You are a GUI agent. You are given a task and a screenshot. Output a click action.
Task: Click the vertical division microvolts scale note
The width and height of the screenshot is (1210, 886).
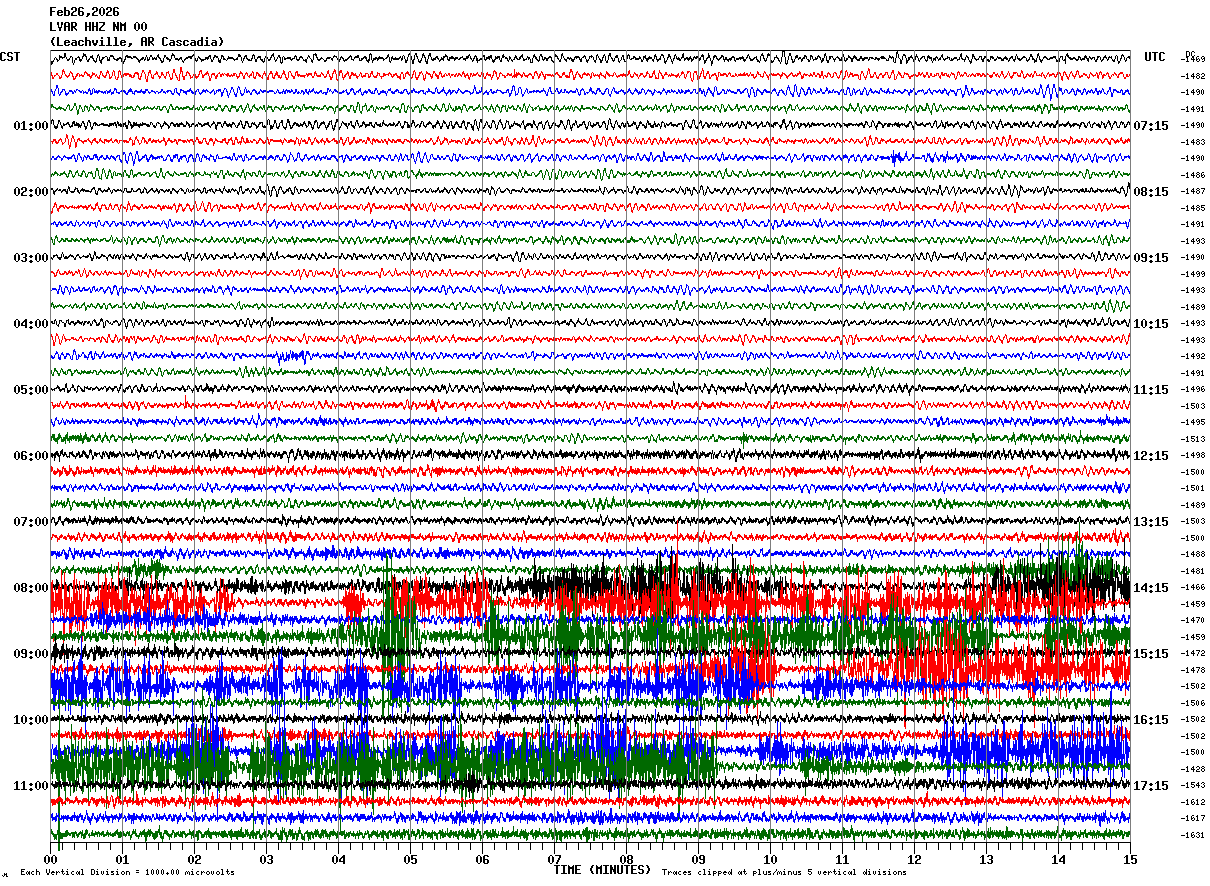(127, 872)
